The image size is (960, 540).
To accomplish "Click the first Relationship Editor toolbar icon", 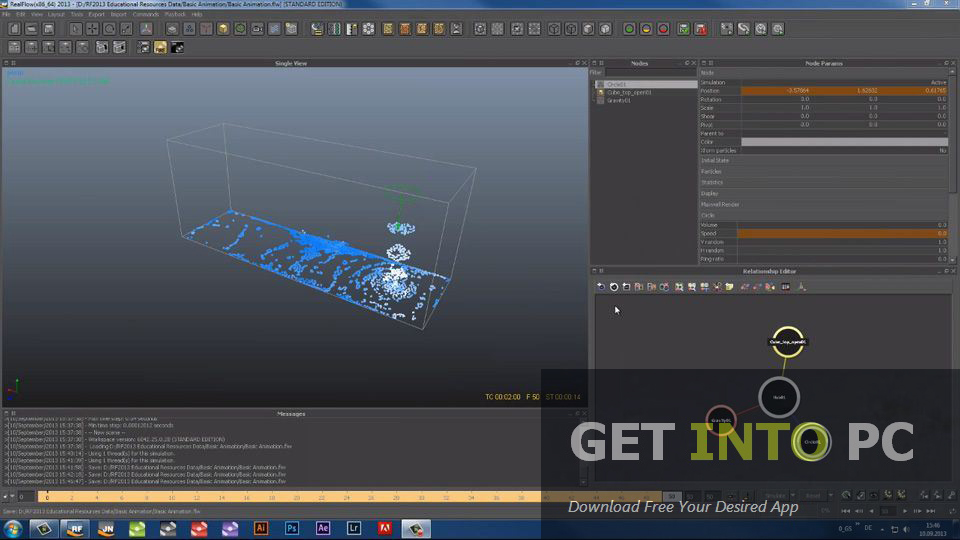I will [x=601, y=287].
